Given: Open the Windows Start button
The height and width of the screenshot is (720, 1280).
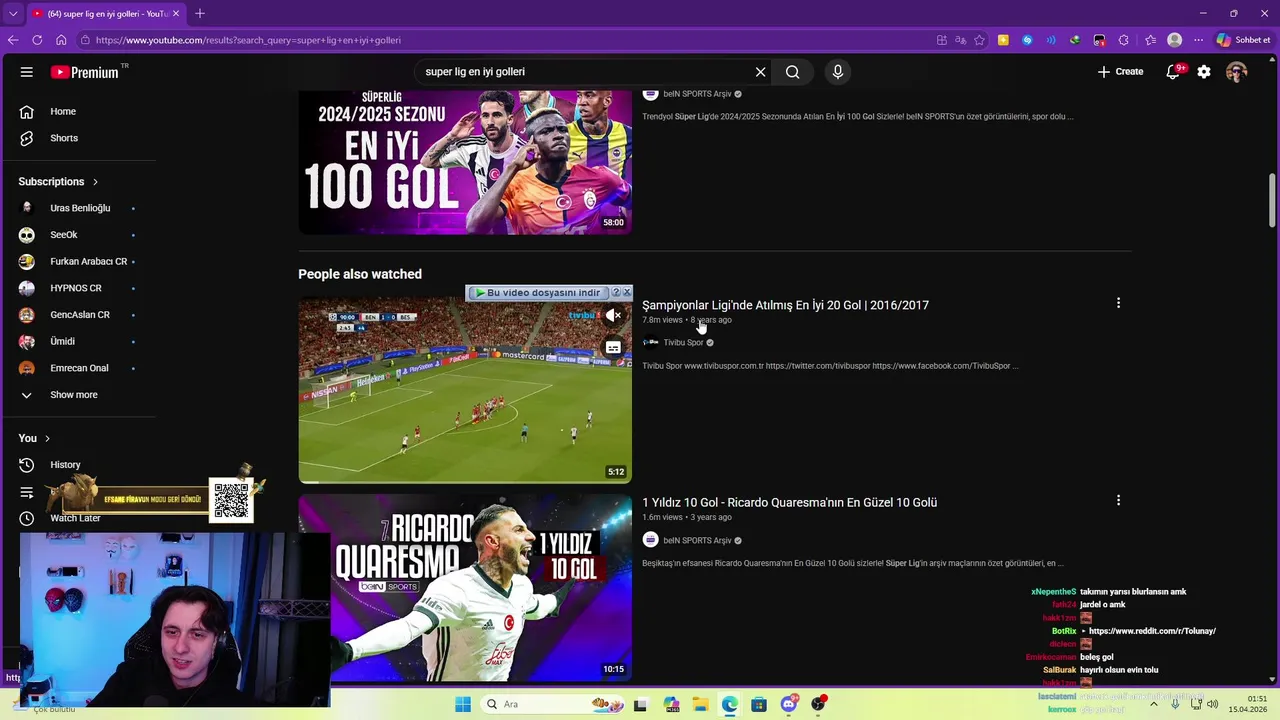Looking at the screenshot, I should (x=463, y=704).
